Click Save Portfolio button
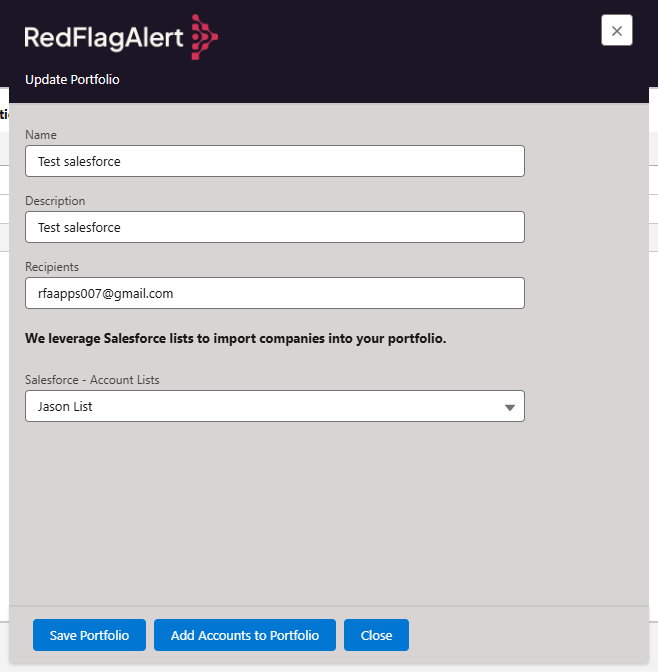 click(89, 635)
